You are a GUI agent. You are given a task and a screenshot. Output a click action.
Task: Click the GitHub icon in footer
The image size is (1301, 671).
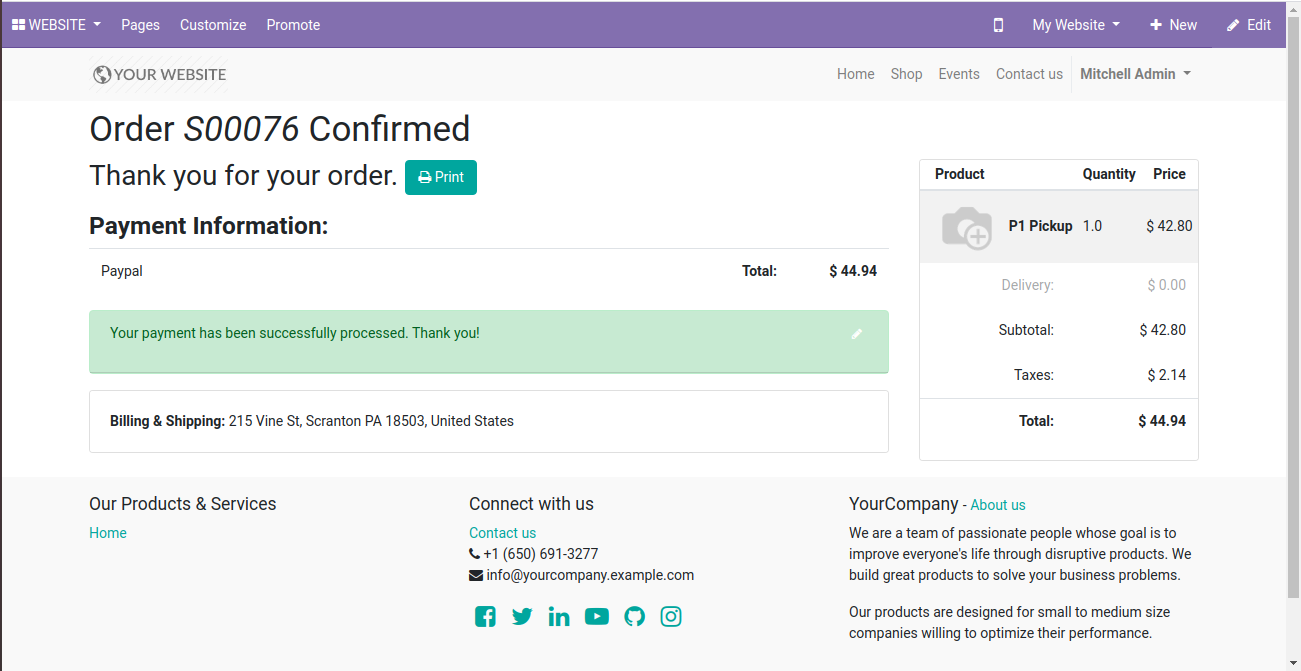pyautogui.click(x=634, y=617)
